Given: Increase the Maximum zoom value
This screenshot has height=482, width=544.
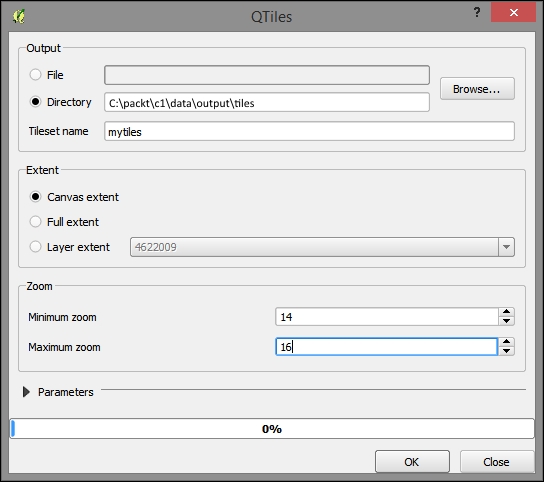Looking at the screenshot, I should pyautogui.click(x=506, y=342).
